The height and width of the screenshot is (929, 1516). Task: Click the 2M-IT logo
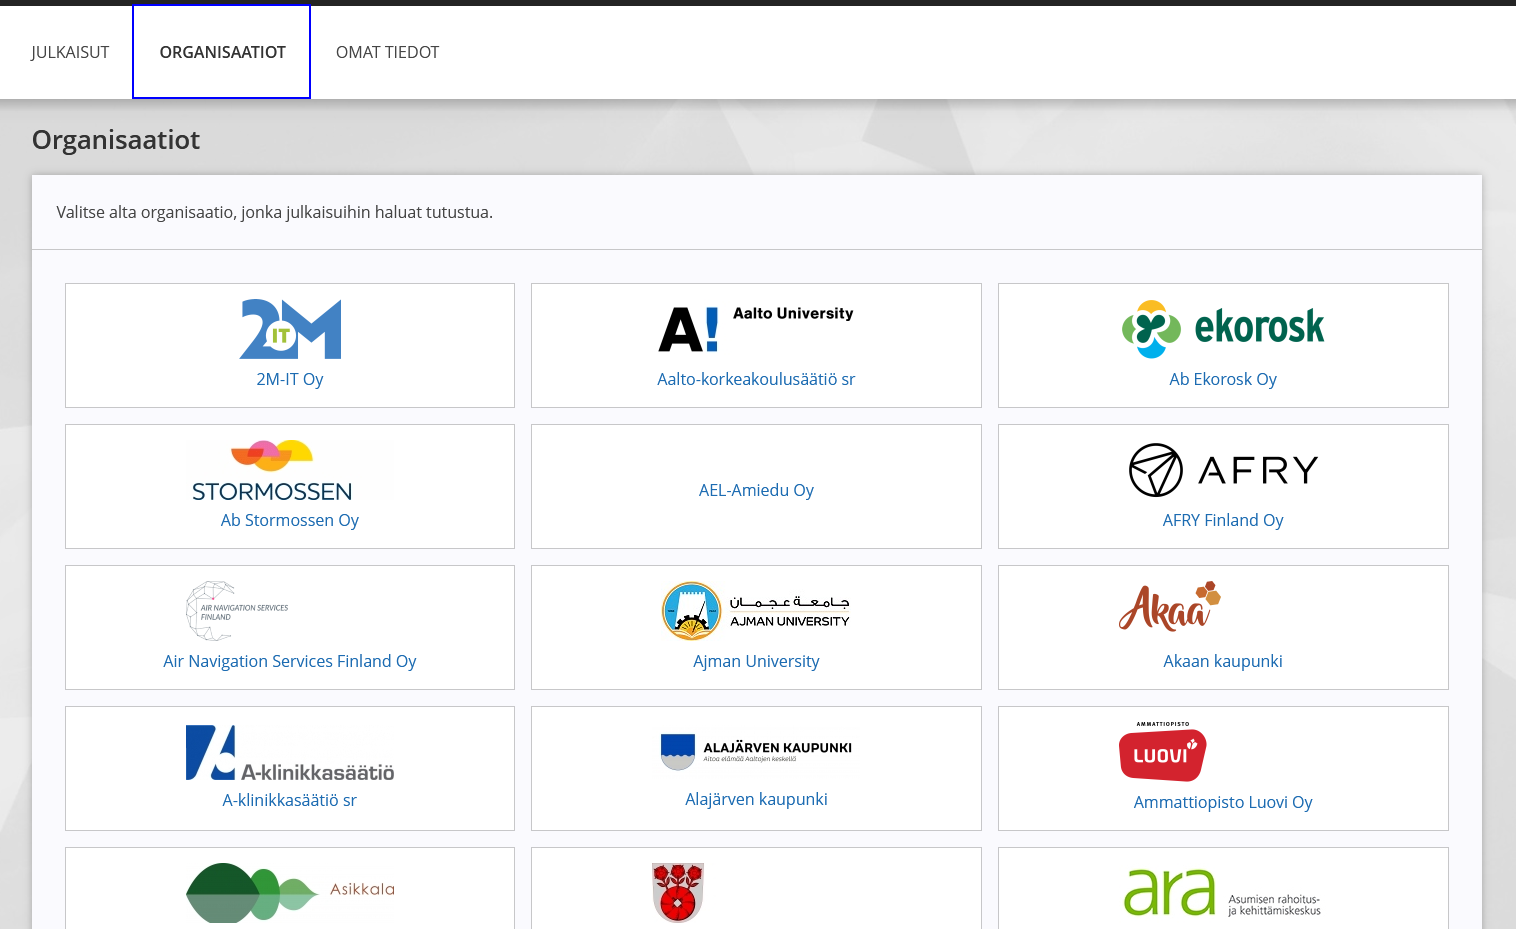290,329
